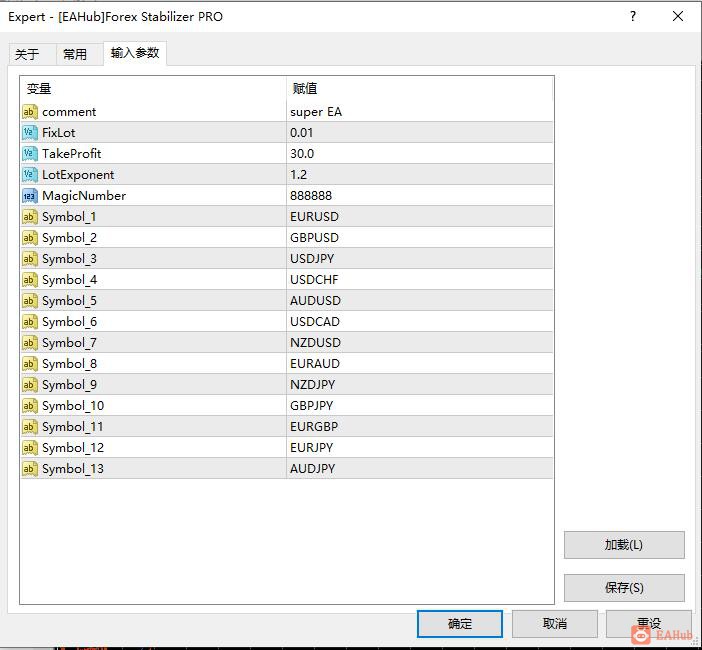Select the EURUSD value cell
Screen dimensions: 702x650
pos(420,217)
